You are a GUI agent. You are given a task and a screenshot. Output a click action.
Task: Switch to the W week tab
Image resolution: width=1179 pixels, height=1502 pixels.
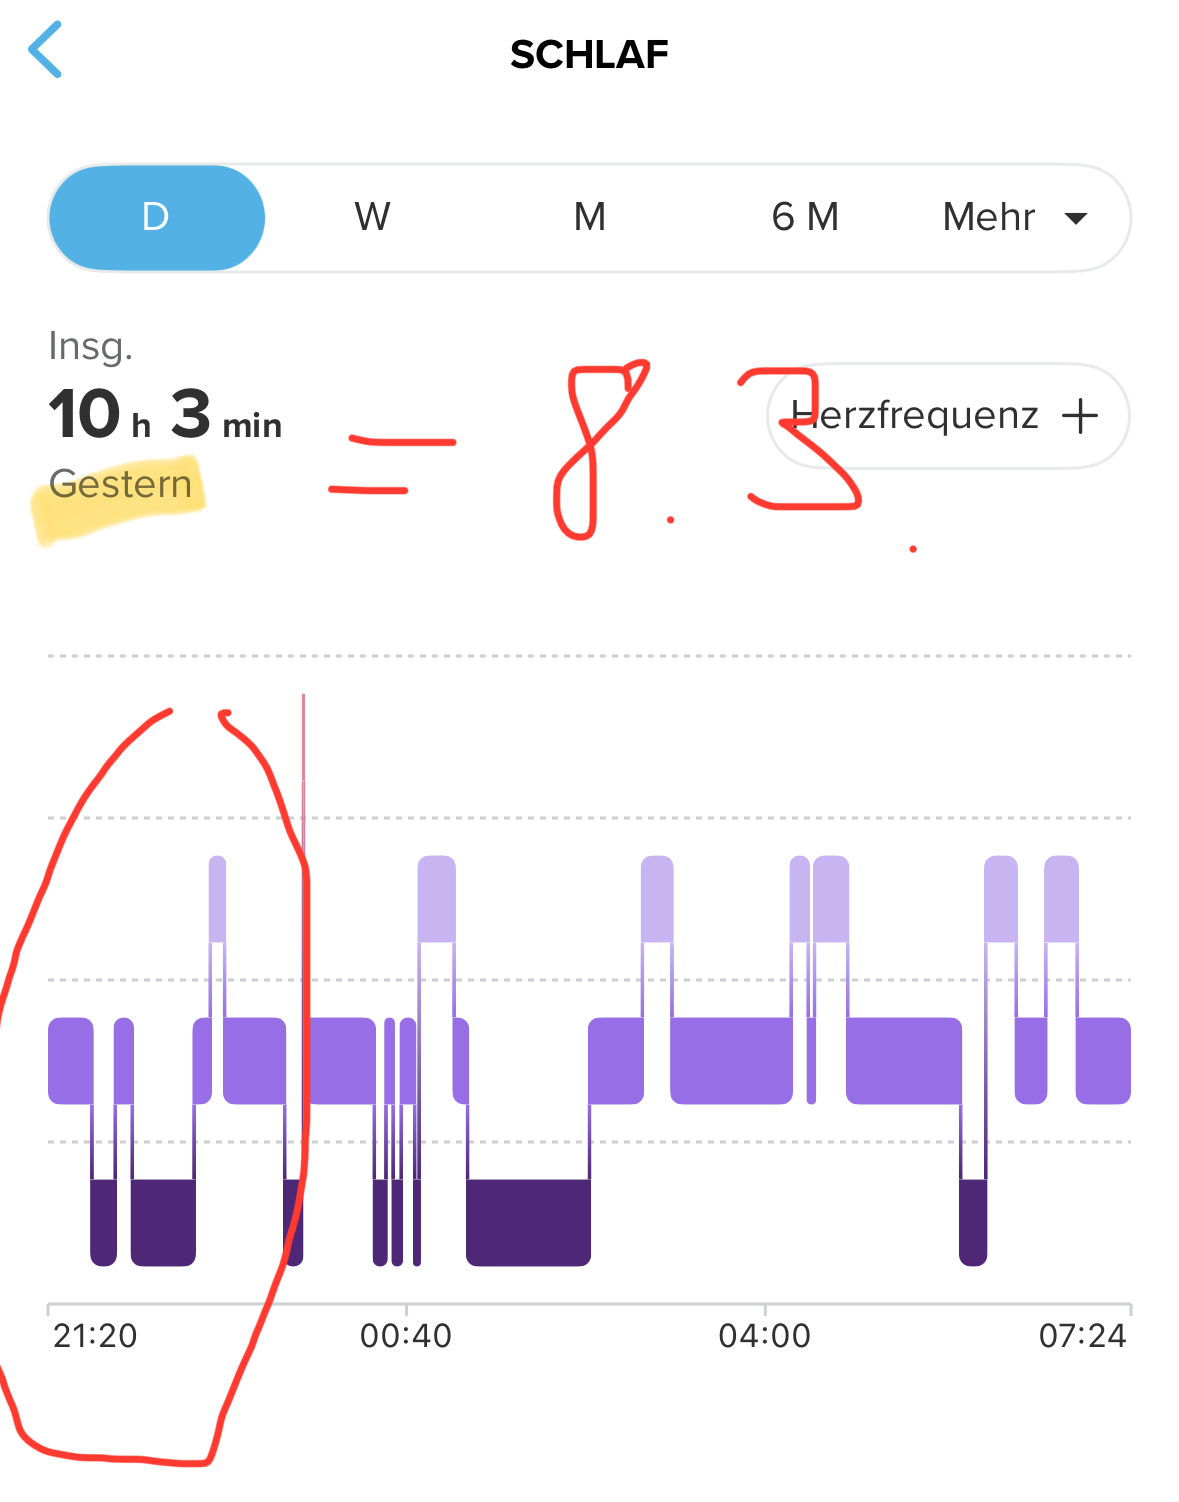coord(372,217)
